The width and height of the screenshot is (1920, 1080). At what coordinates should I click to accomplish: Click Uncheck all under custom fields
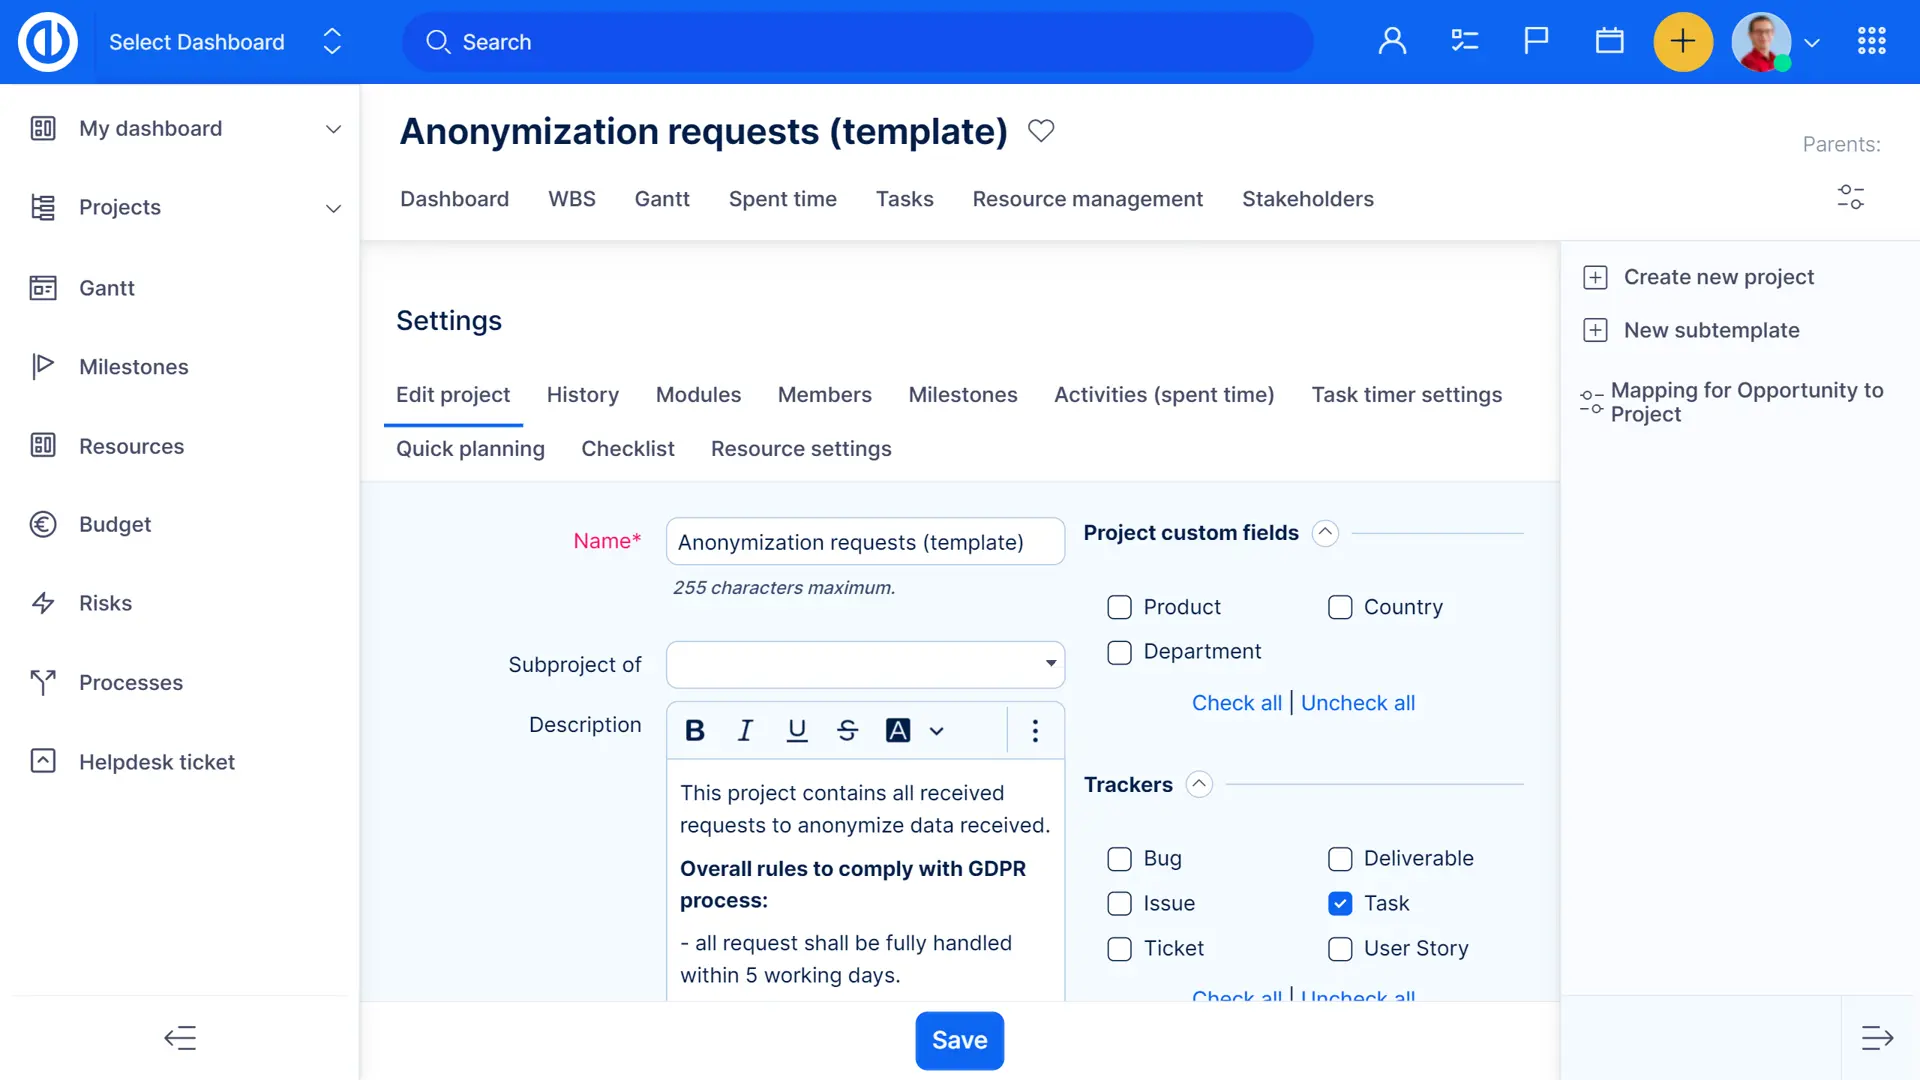coord(1357,703)
